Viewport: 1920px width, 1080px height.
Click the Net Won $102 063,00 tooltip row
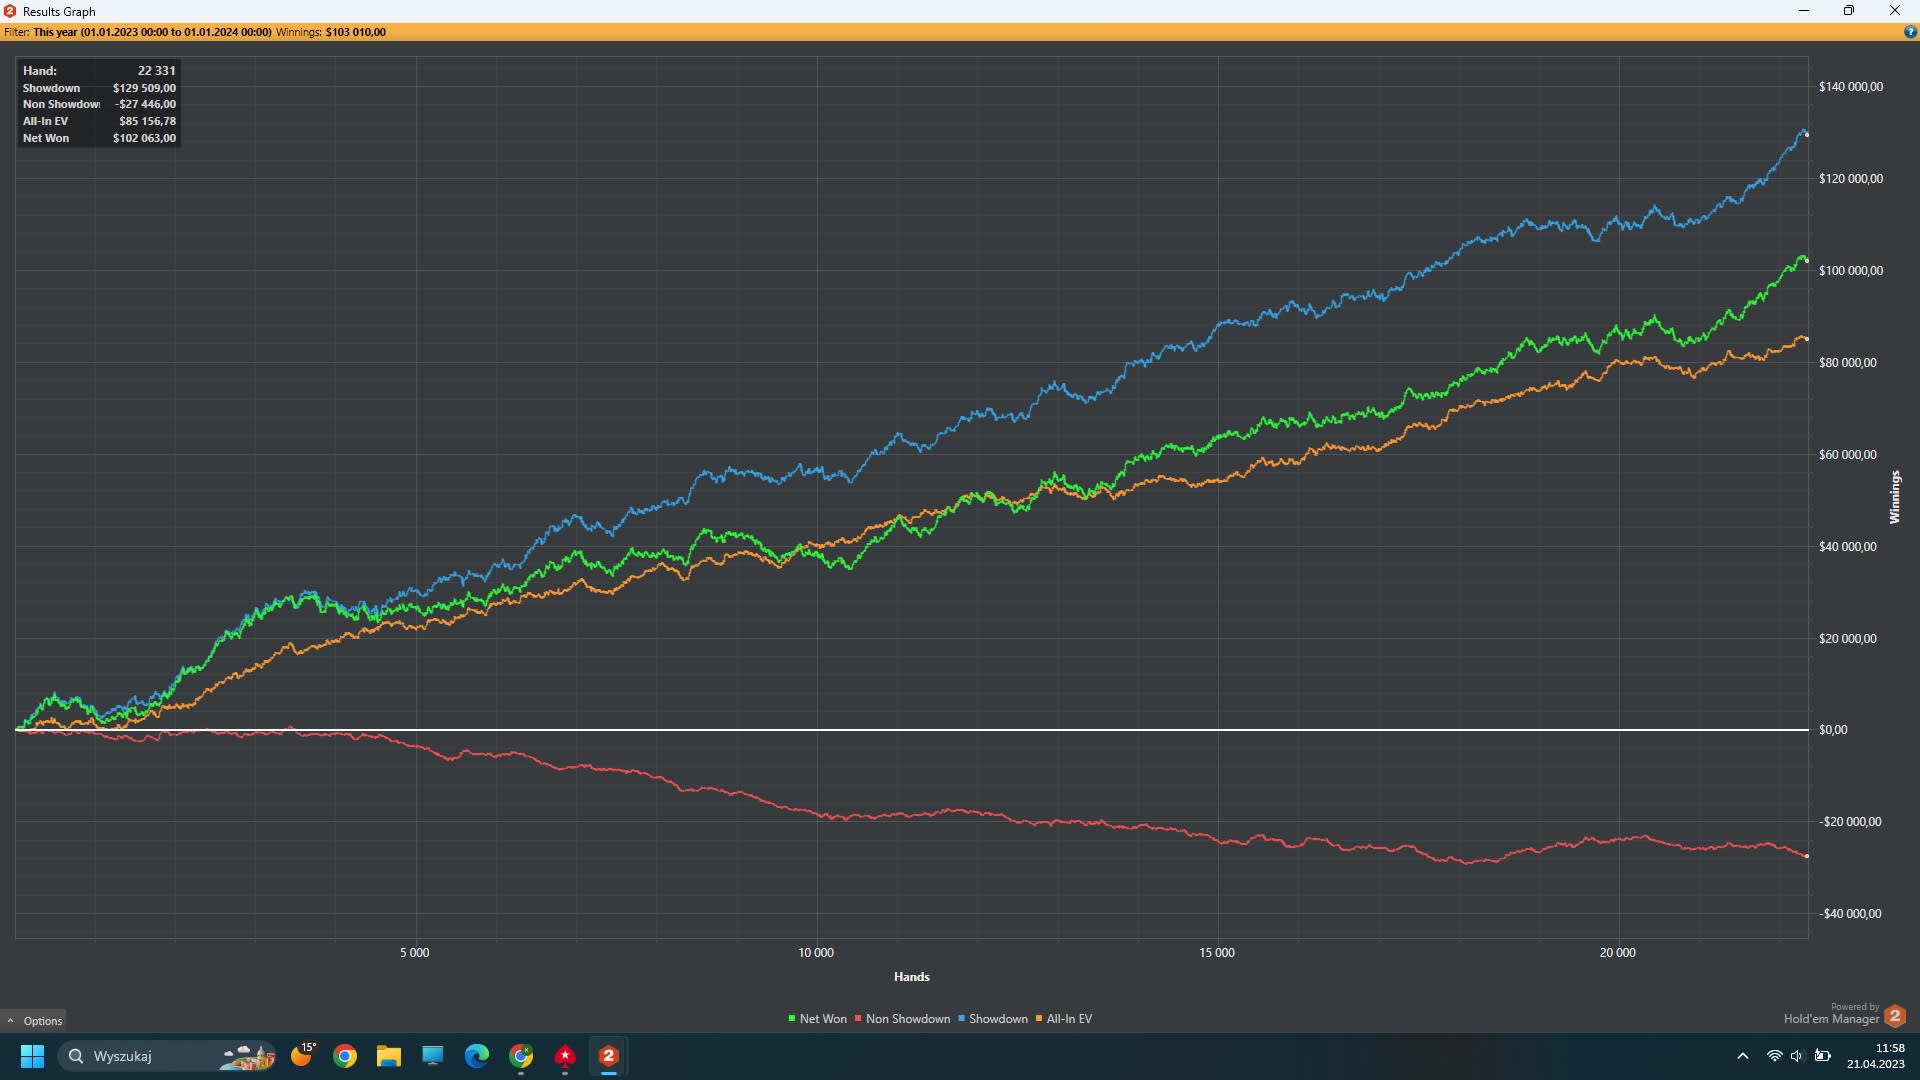[99, 138]
